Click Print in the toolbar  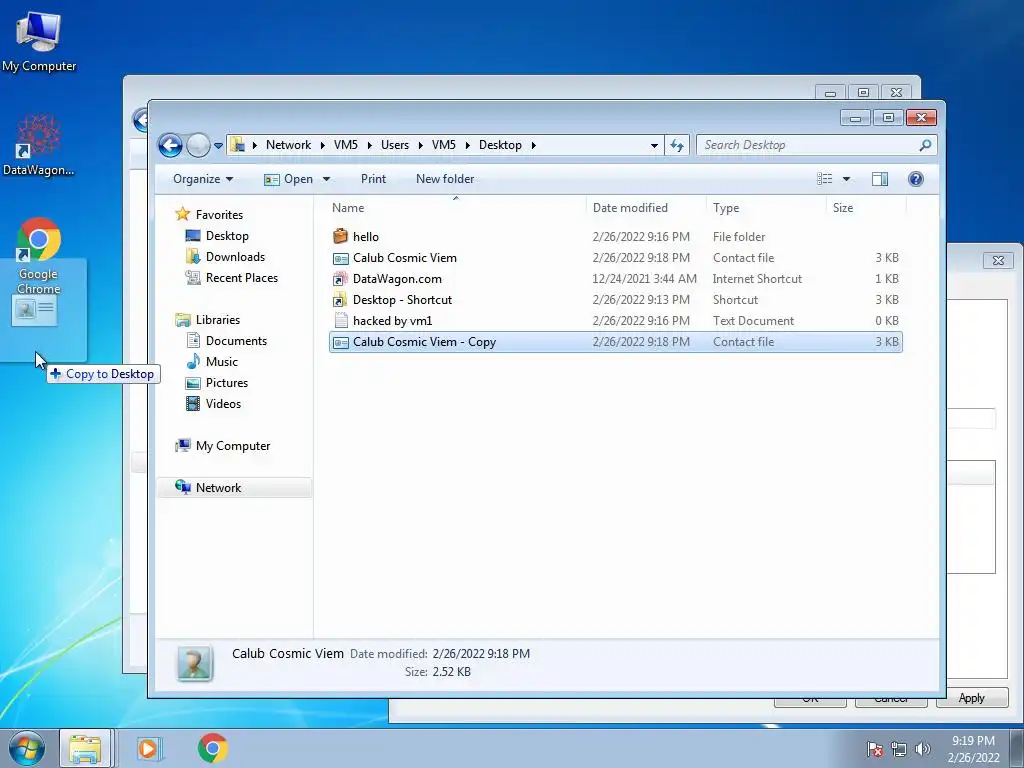tap(373, 179)
